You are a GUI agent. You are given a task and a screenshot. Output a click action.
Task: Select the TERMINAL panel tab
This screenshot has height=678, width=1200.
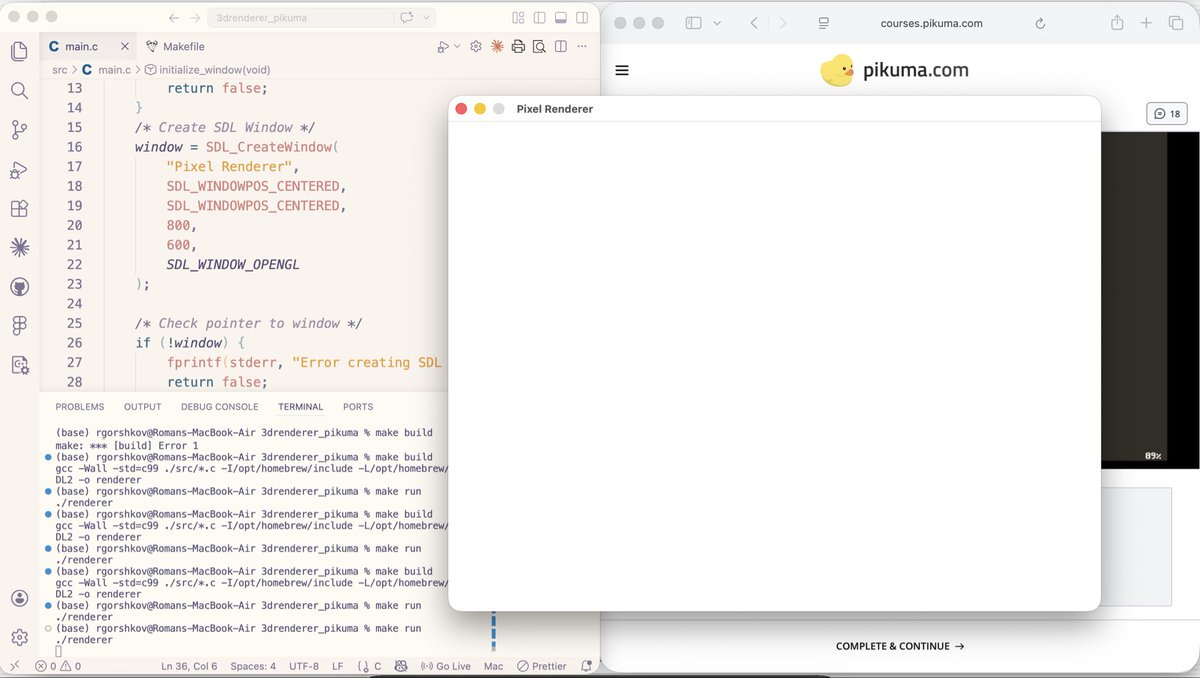pyautogui.click(x=301, y=407)
